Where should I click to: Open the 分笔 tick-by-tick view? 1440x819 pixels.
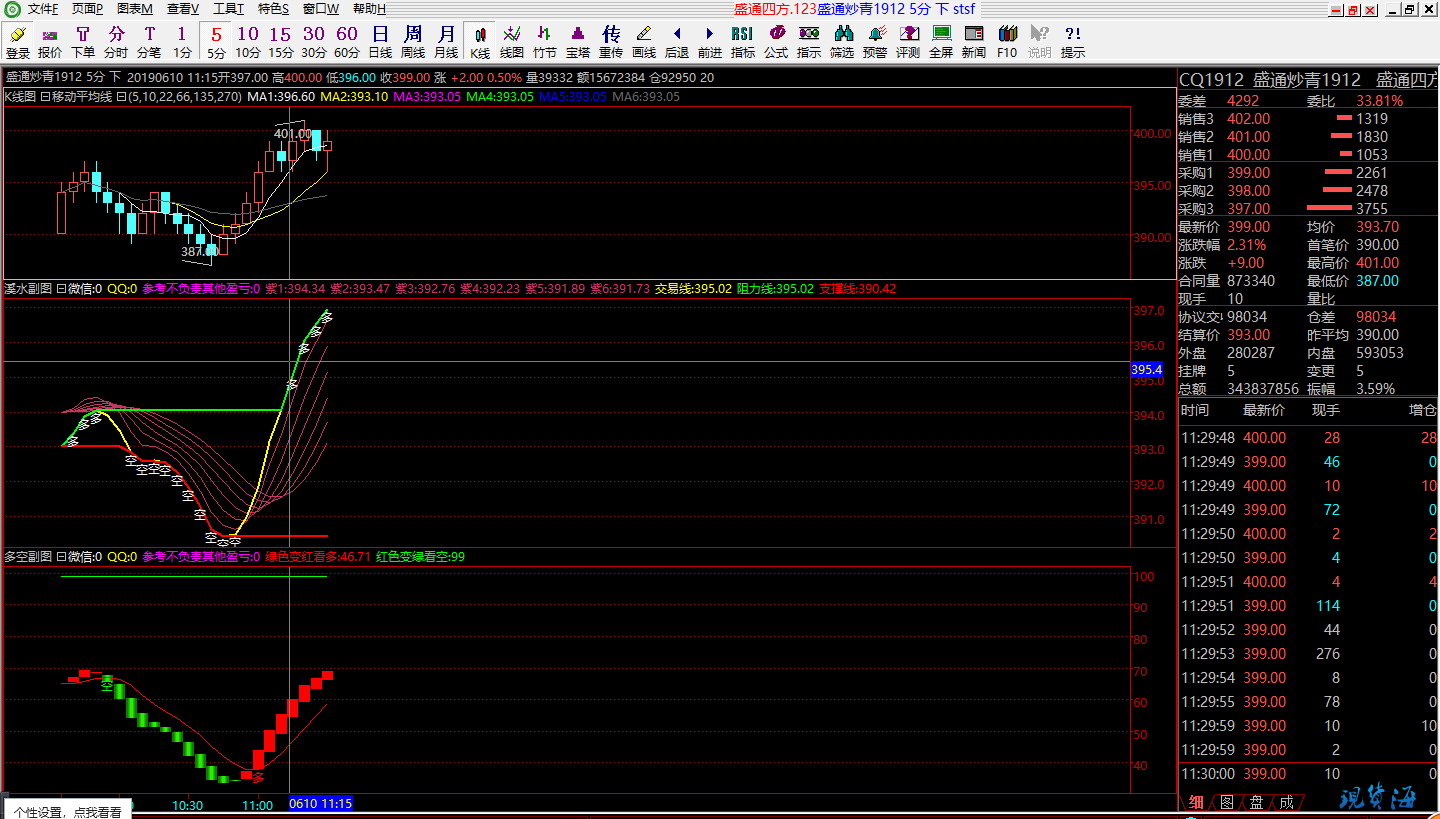point(149,42)
